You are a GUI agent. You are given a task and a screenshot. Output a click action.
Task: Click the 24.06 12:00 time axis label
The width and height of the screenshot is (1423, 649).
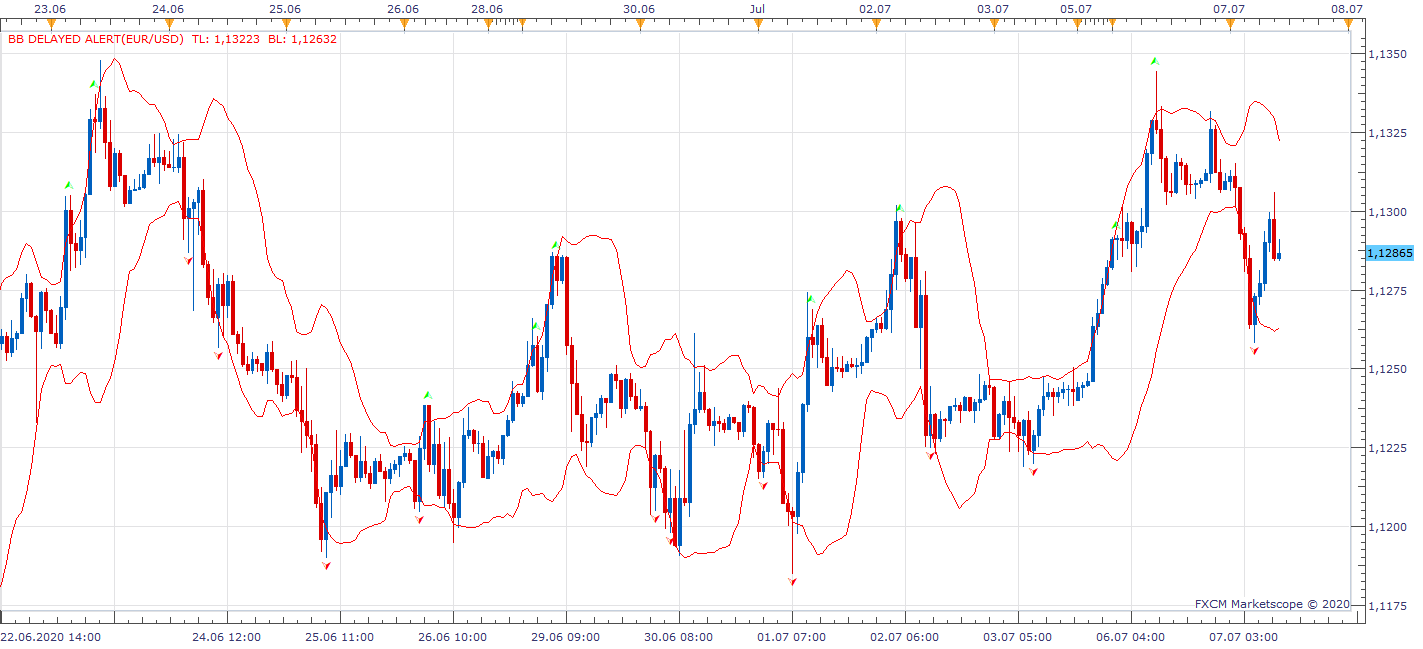pyautogui.click(x=227, y=637)
